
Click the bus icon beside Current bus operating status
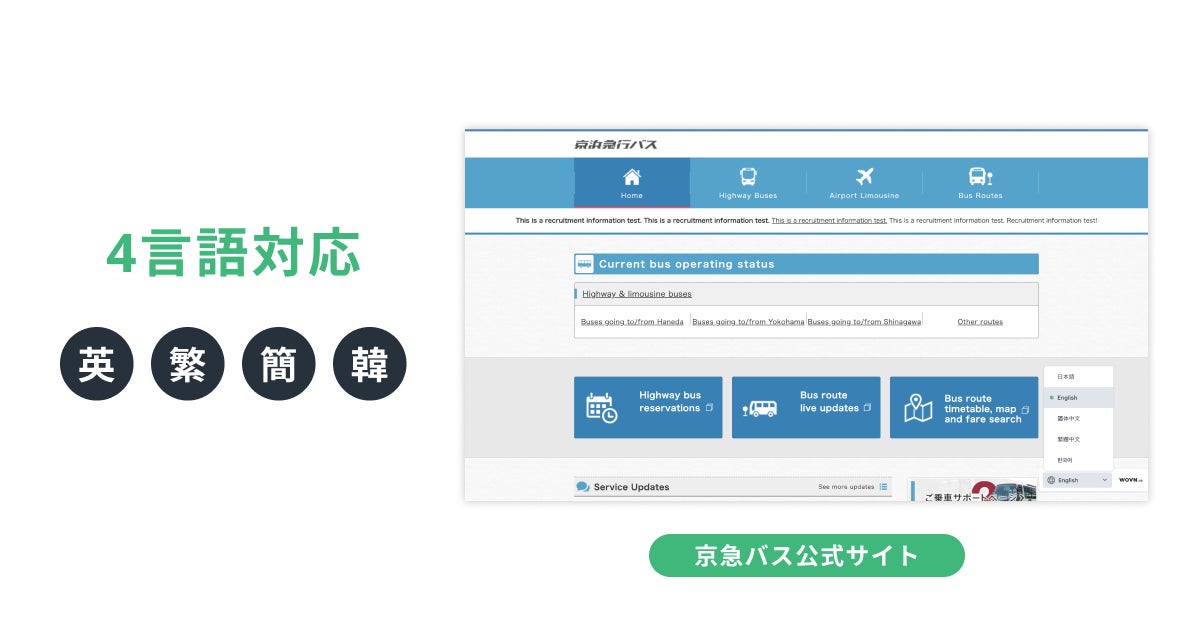coord(584,264)
